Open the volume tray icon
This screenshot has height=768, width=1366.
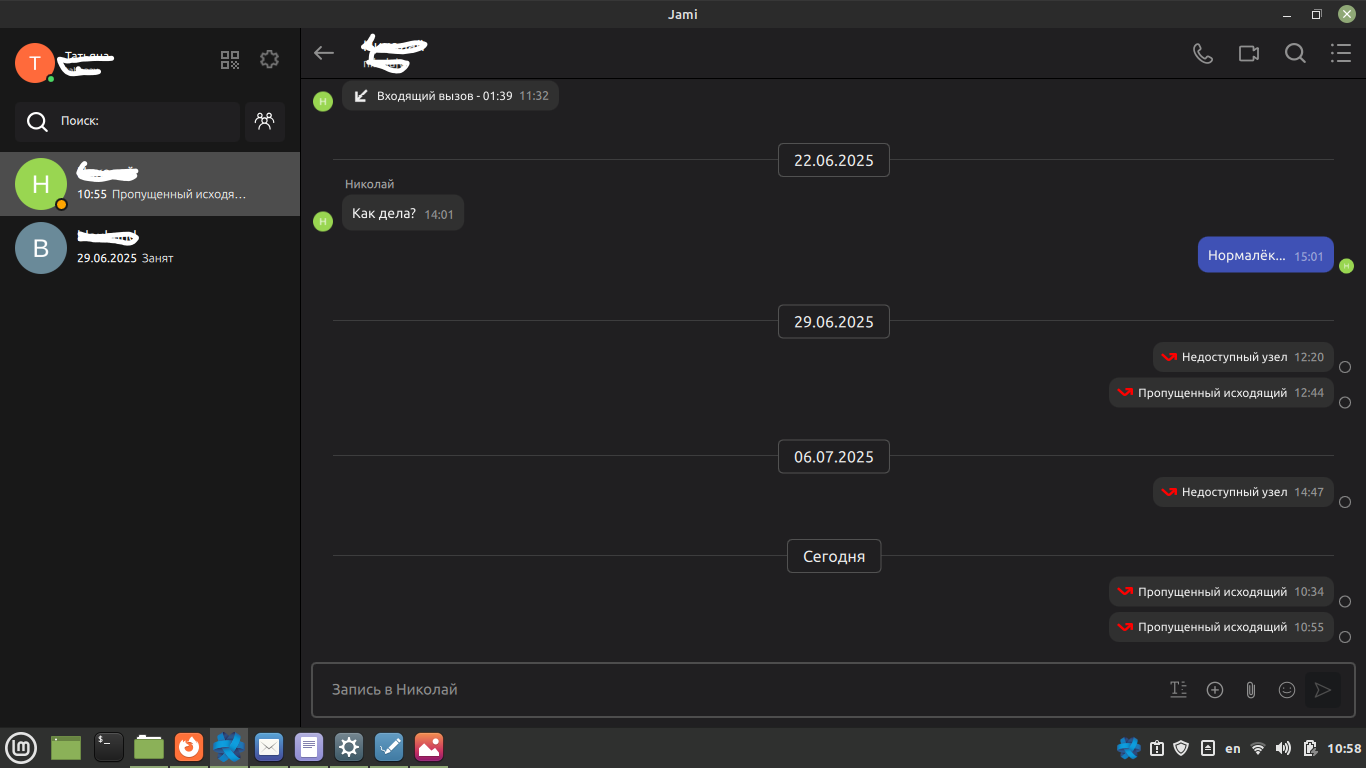point(1284,748)
